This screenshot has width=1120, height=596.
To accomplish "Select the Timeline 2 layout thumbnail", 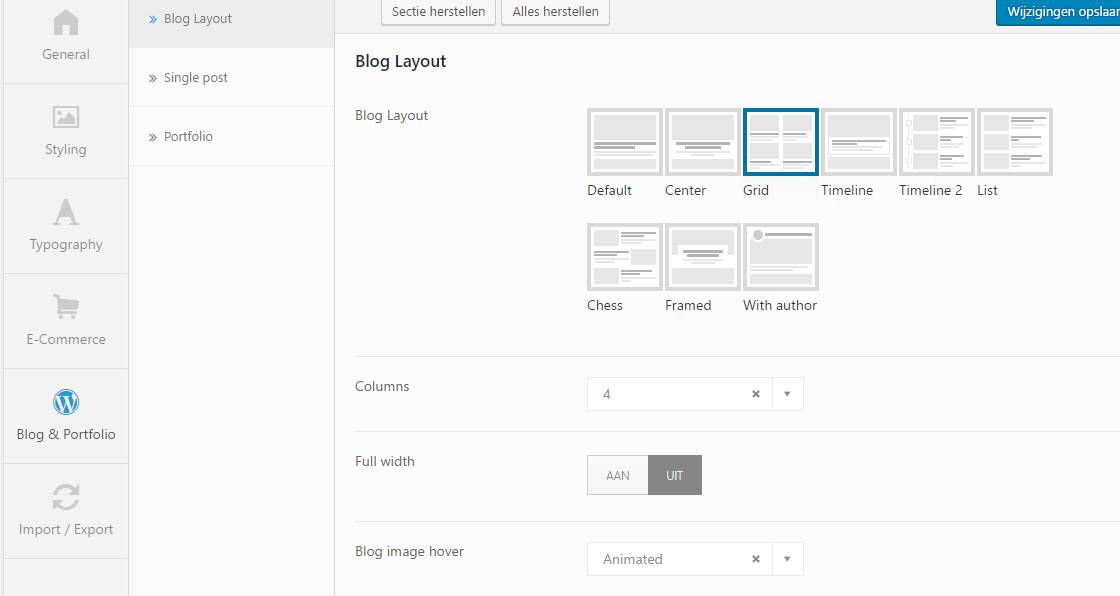I will pos(937,142).
